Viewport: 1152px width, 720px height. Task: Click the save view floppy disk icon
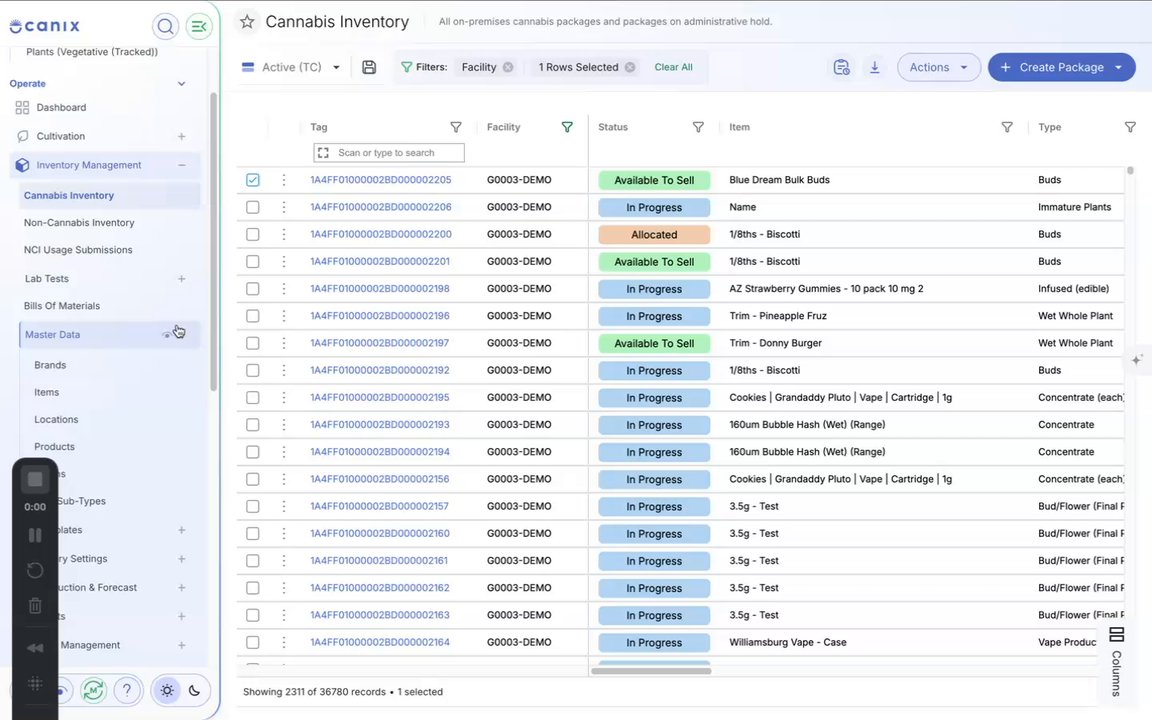pos(369,67)
